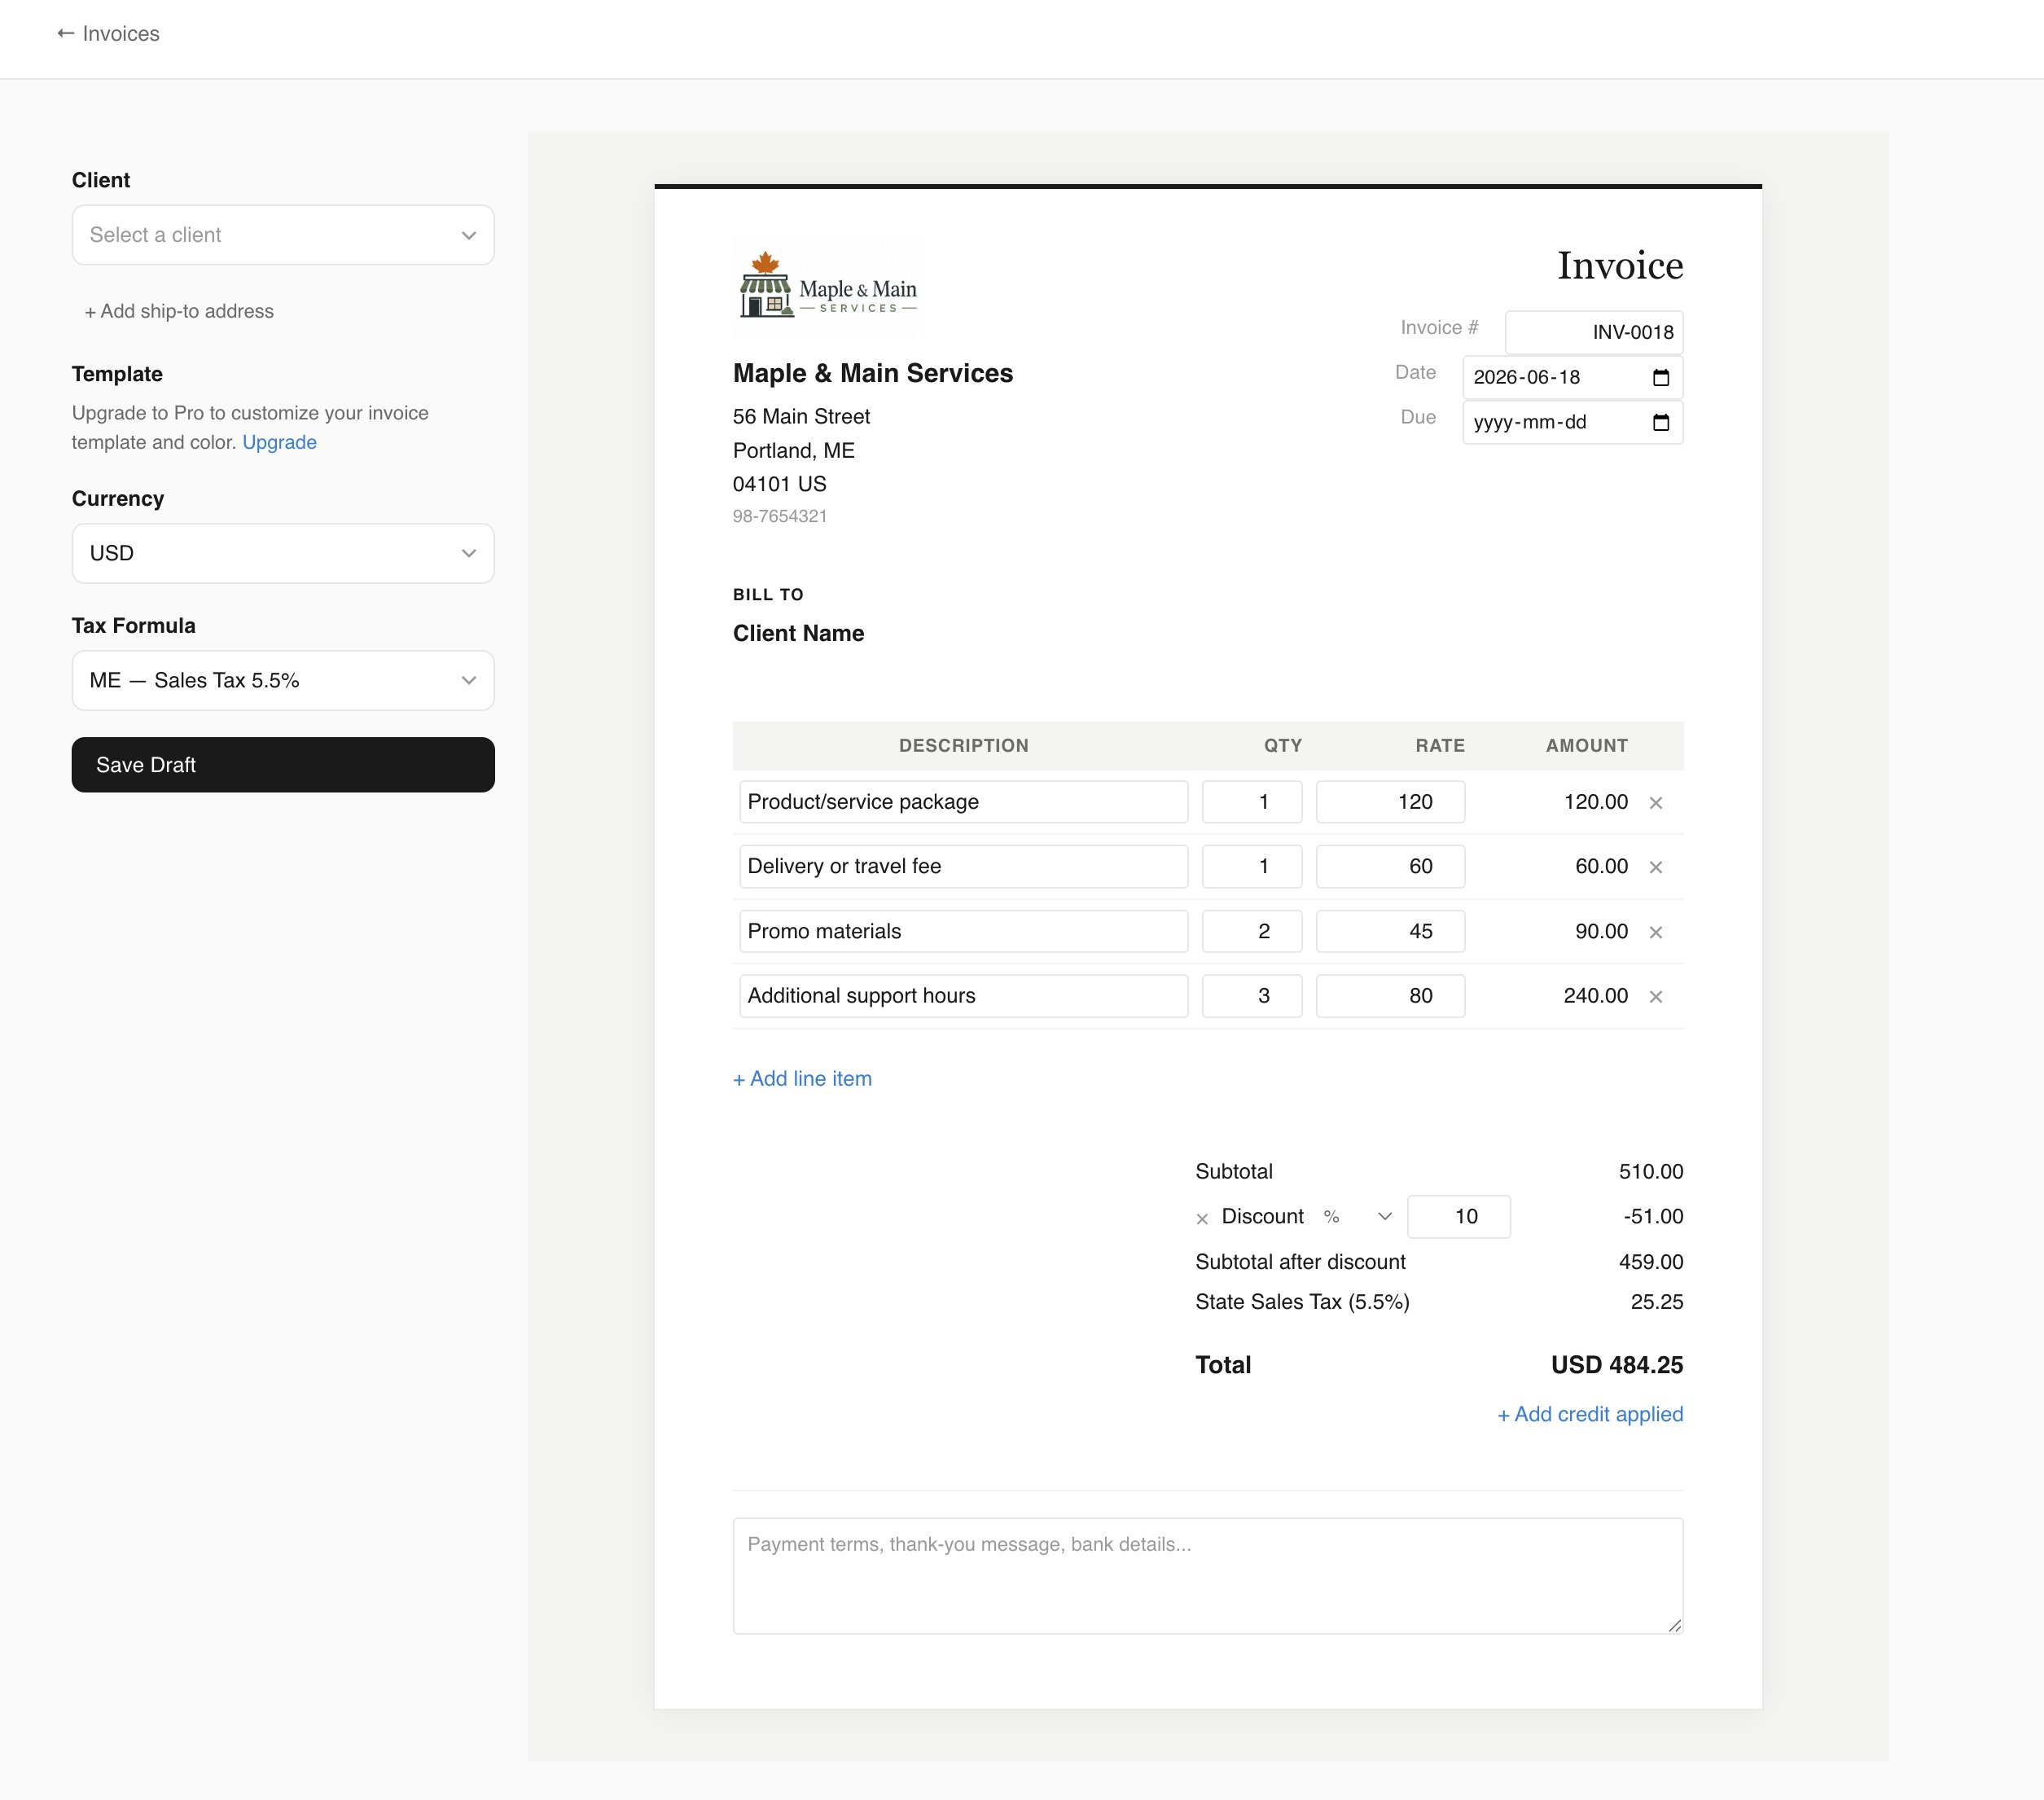Remove the Discount row
Image resolution: width=2044 pixels, height=1800 pixels.
point(1202,1218)
